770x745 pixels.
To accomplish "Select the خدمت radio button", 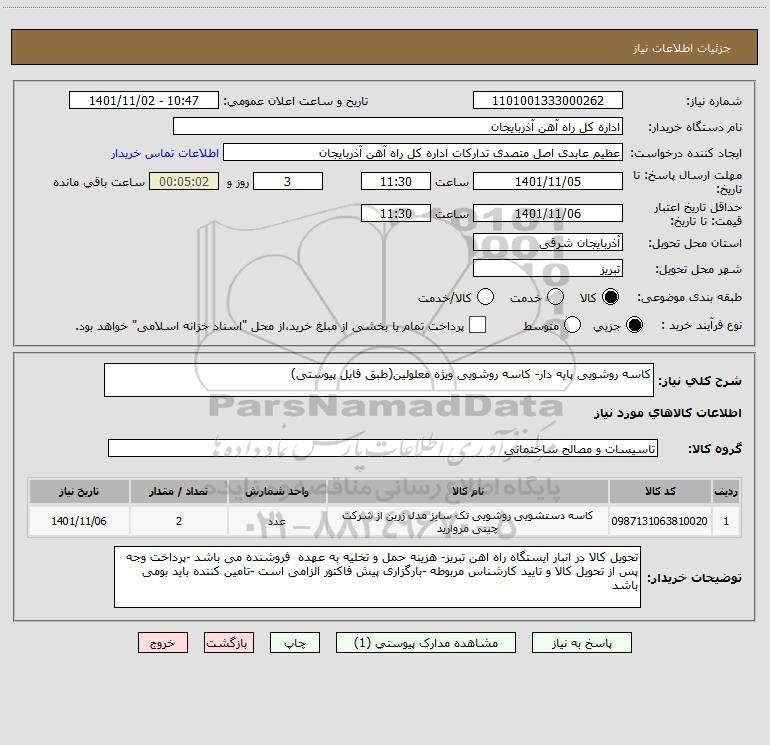I will (555, 297).
